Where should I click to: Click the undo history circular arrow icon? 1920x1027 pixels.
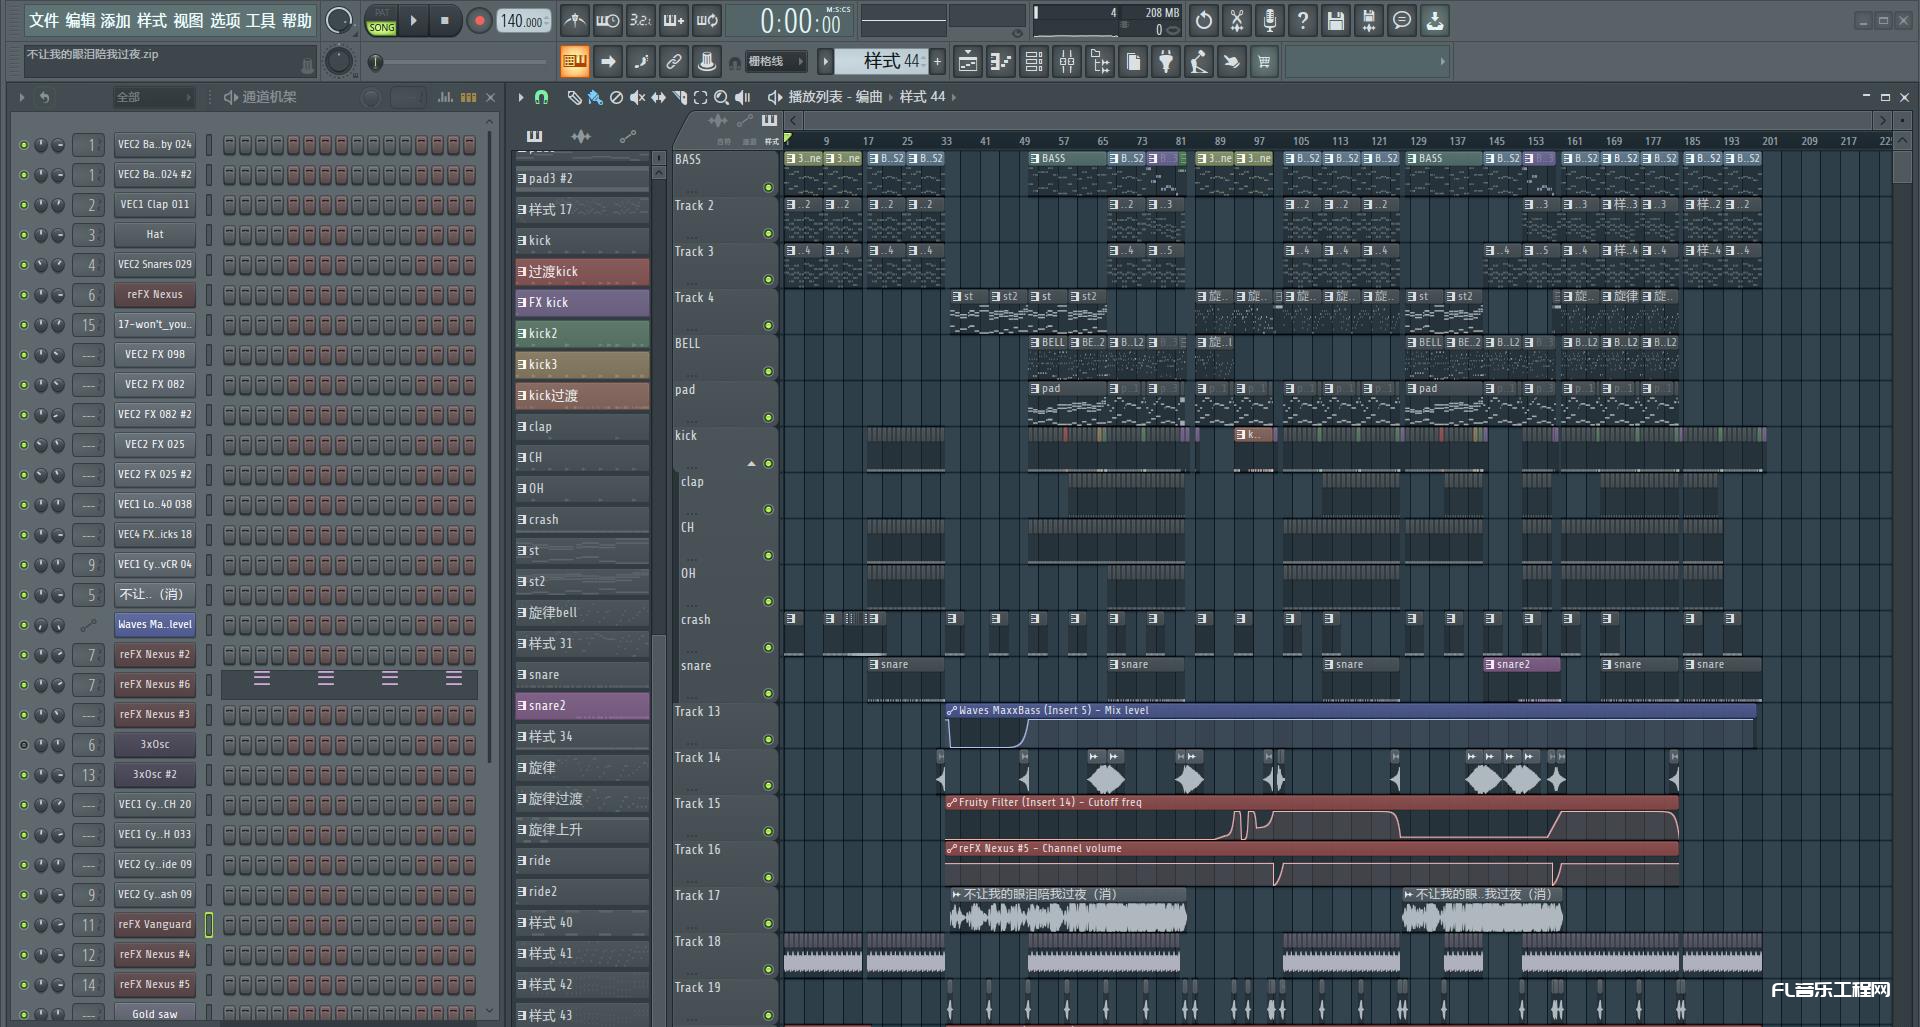click(1204, 20)
